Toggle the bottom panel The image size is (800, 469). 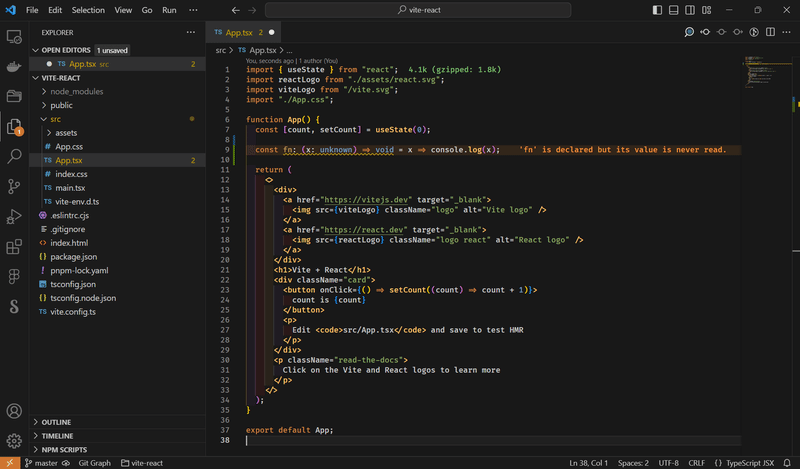(673, 10)
